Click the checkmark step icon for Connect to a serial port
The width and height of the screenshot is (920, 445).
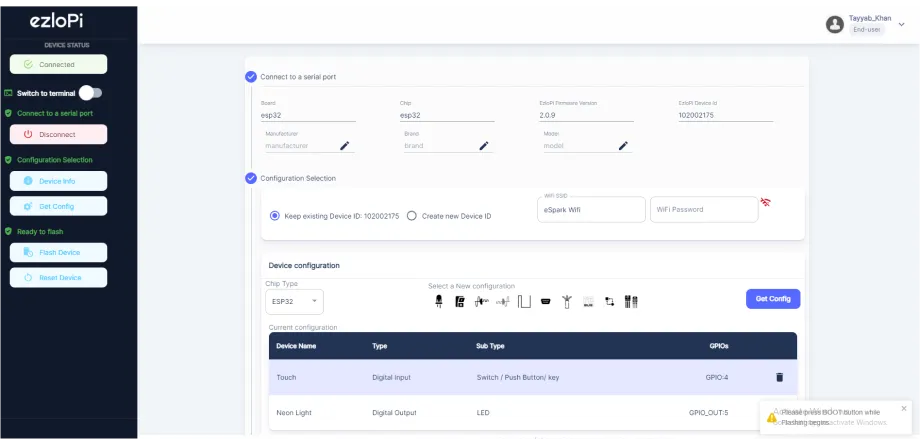[251, 77]
